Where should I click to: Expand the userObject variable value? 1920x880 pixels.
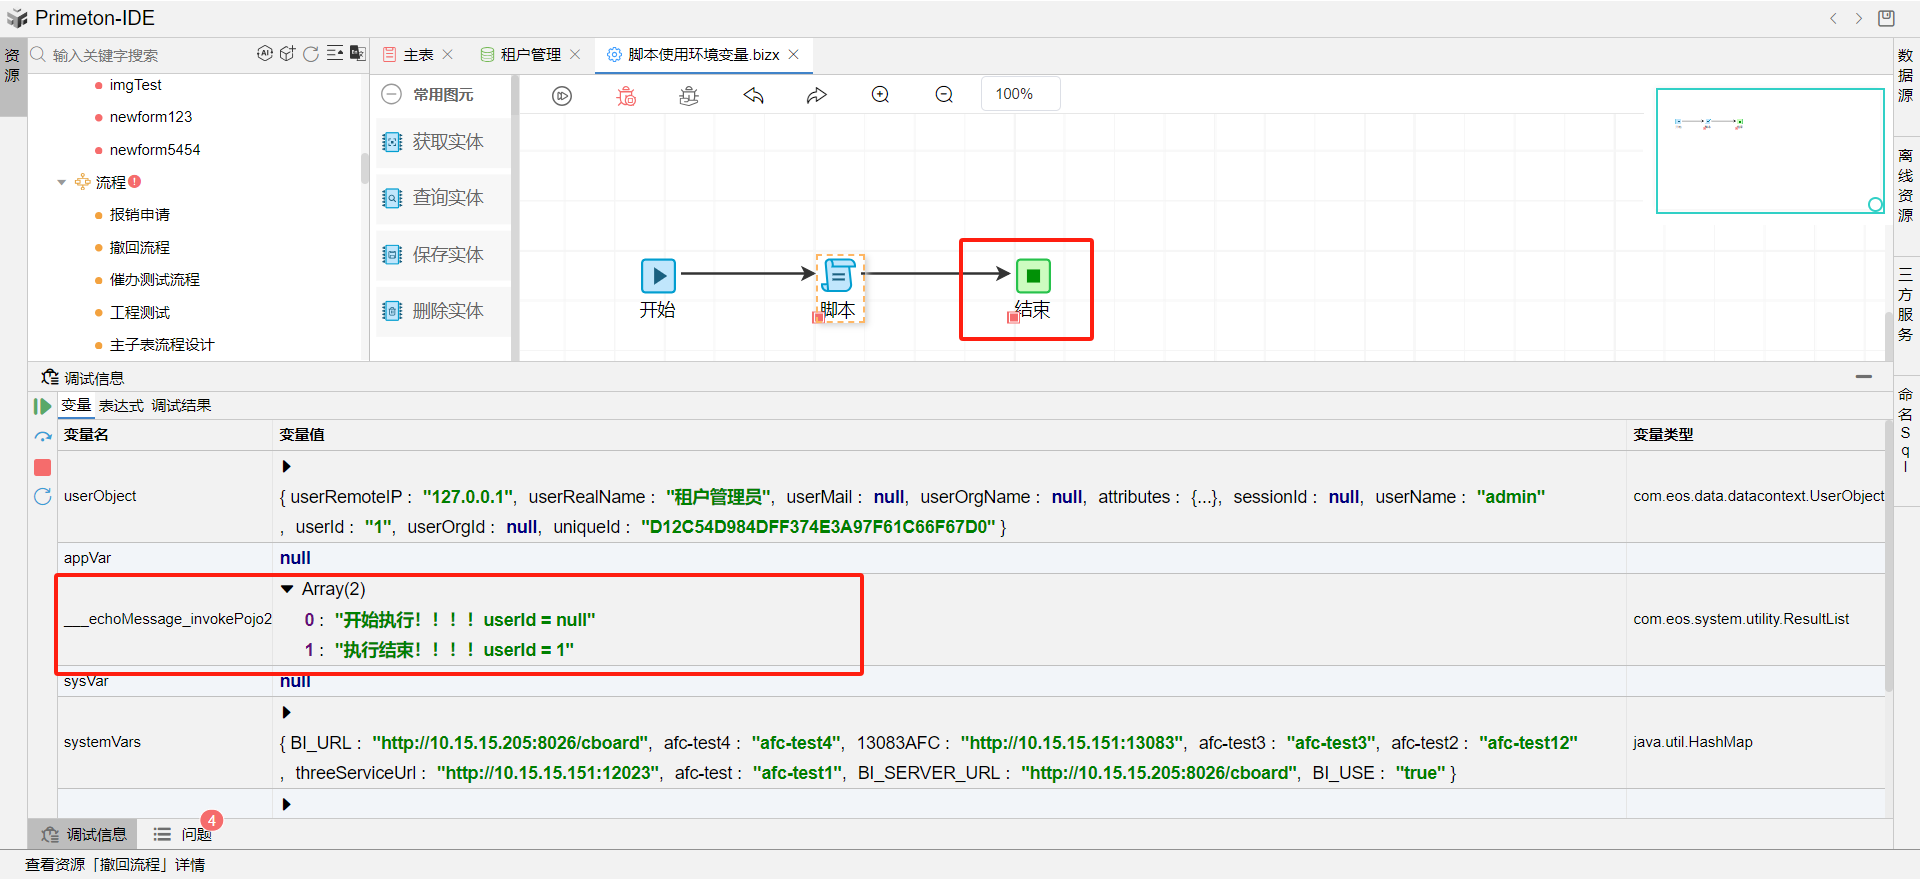pyautogui.click(x=287, y=466)
